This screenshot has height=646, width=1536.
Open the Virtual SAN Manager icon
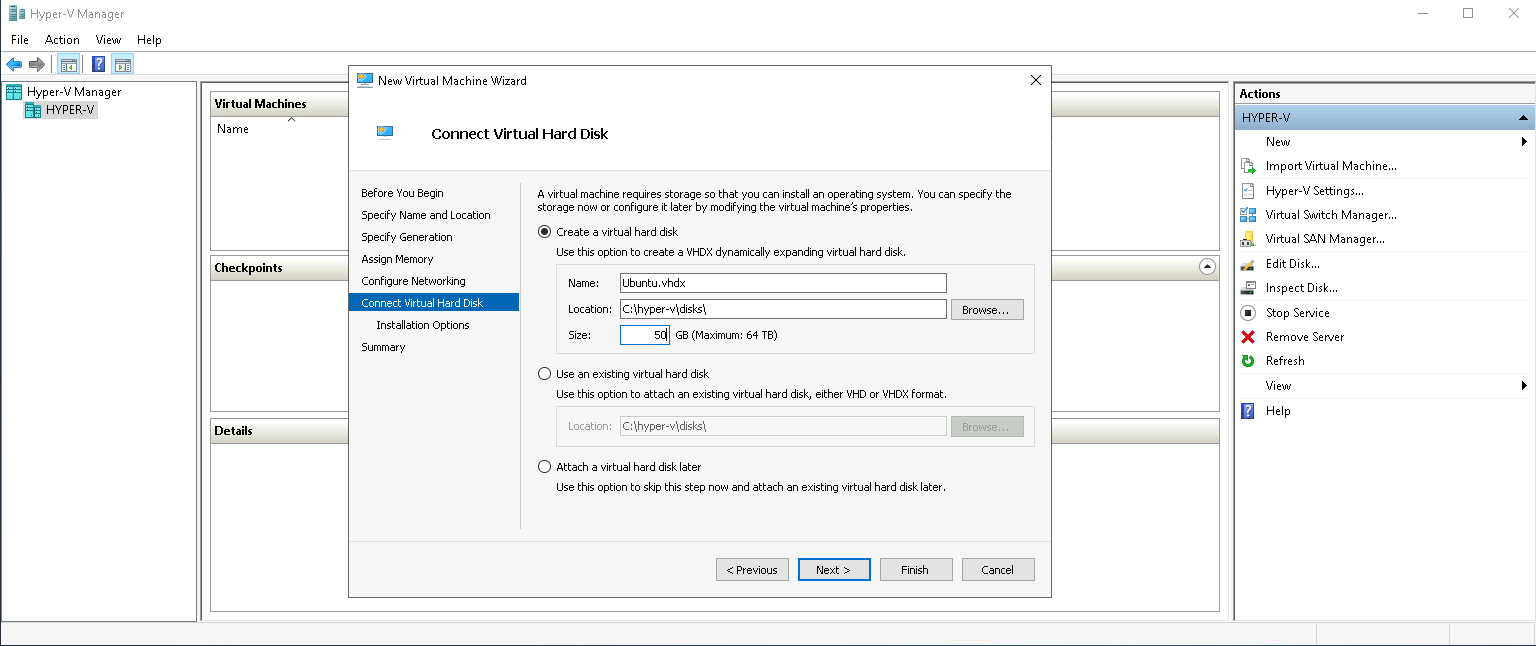tap(1247, 239)
